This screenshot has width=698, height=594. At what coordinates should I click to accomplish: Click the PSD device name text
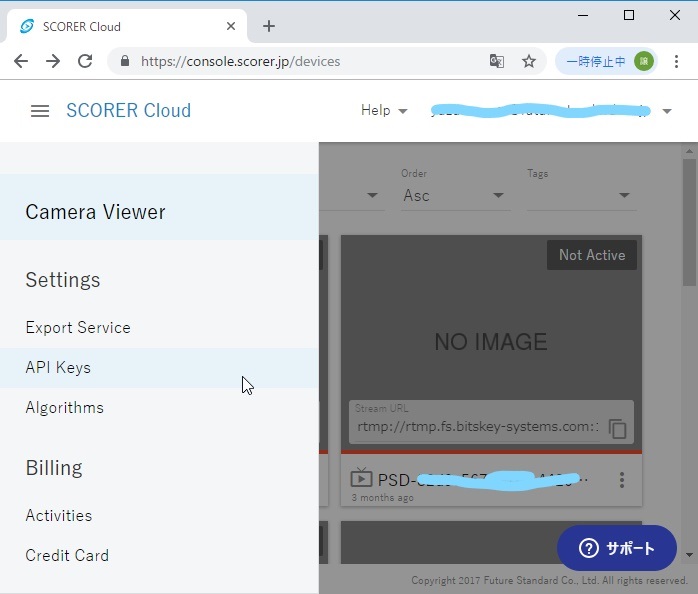click(x=483, y=480)
